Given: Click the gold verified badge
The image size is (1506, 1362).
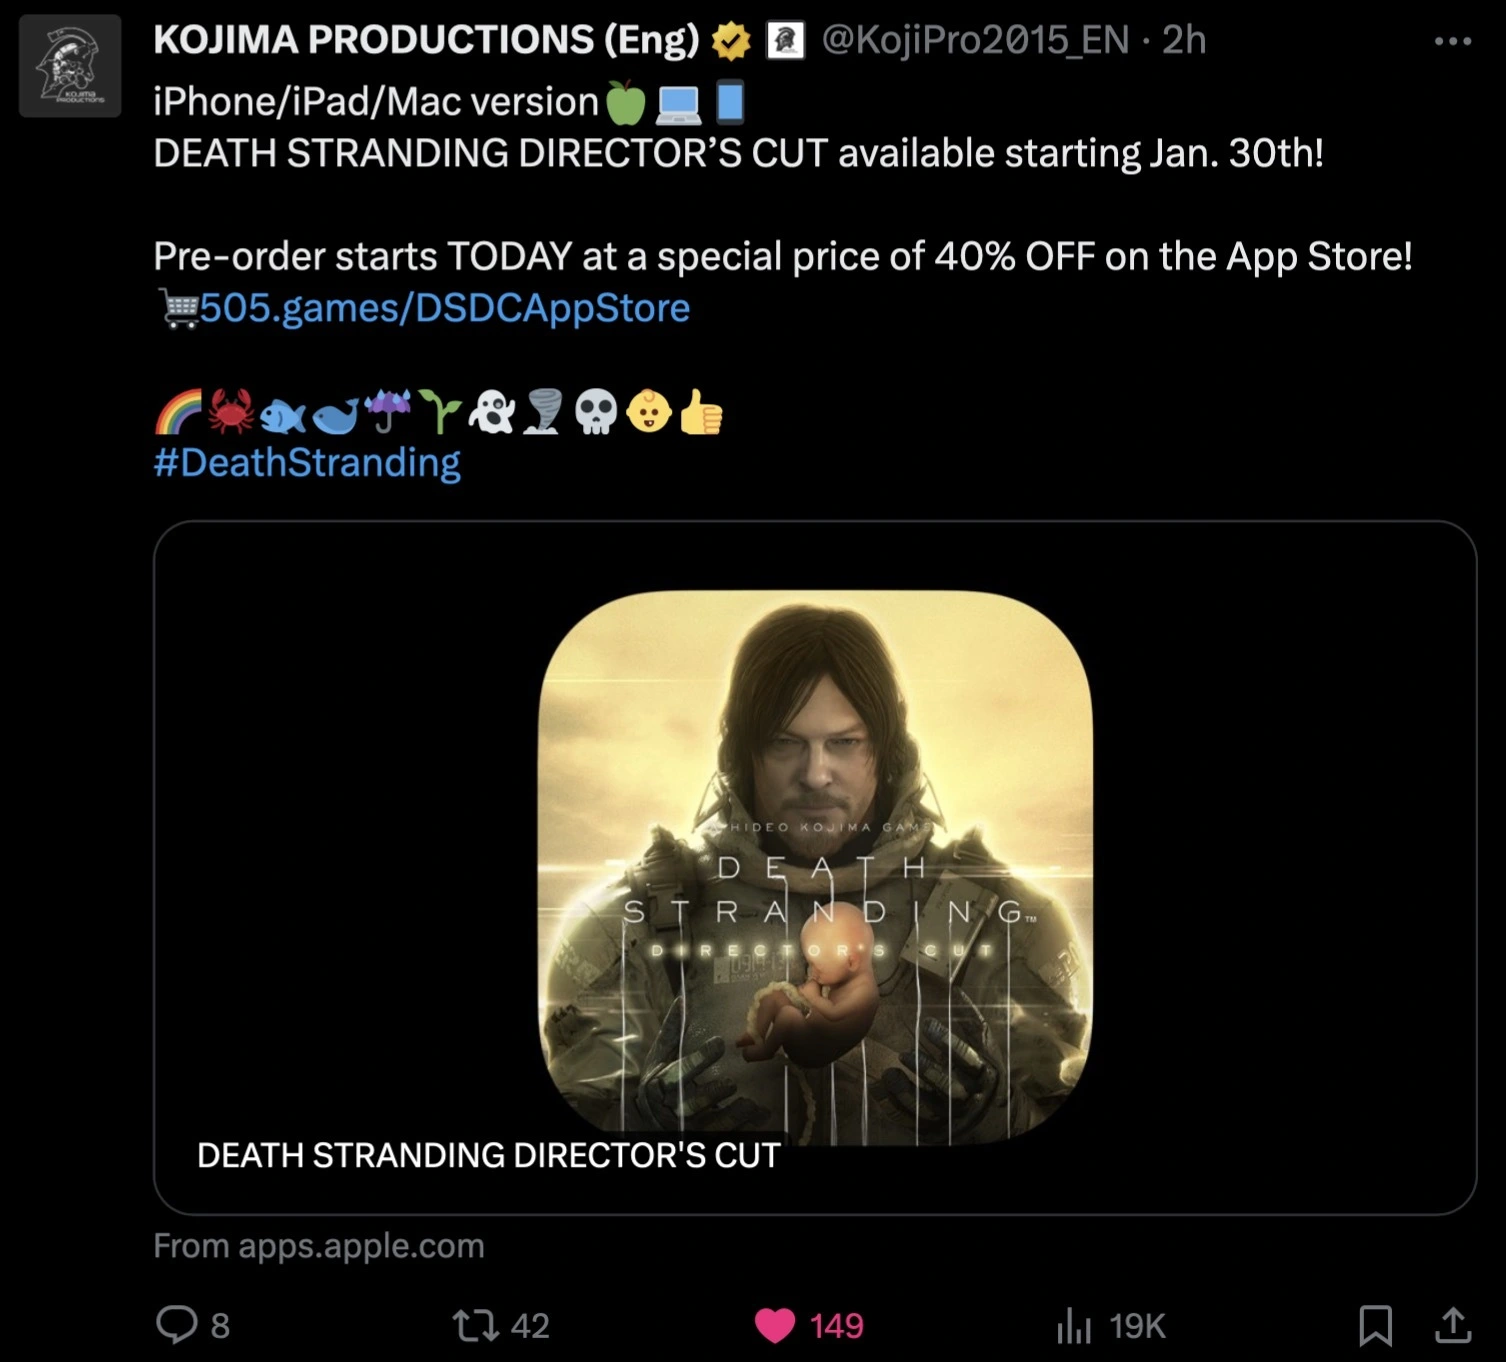Looking at the screenshot, I should coord(731,41).
